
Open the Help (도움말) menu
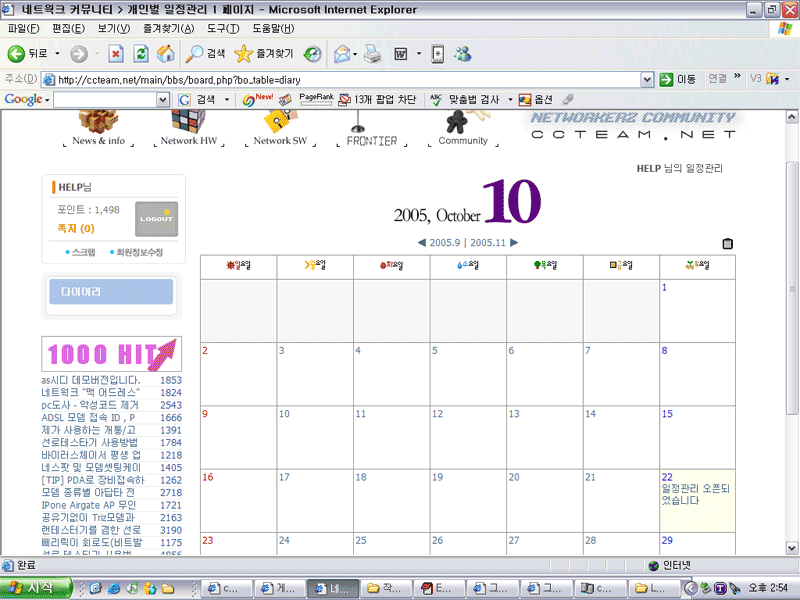[273, 29]
